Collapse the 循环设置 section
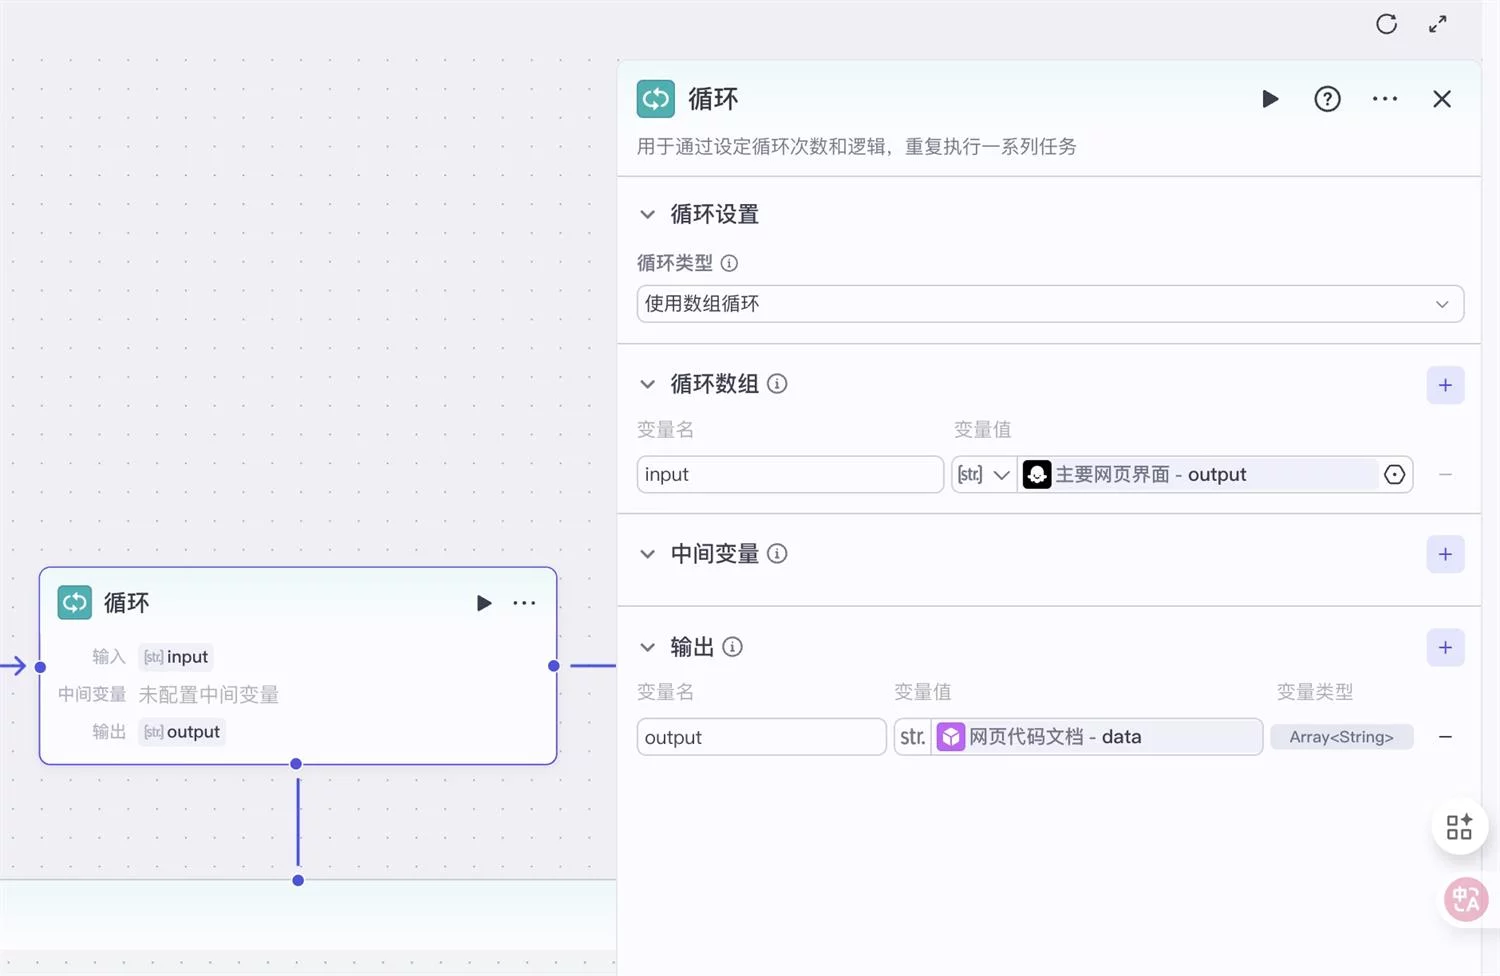Viewport: 1500px width, 976px height. [x=647, y=214]
